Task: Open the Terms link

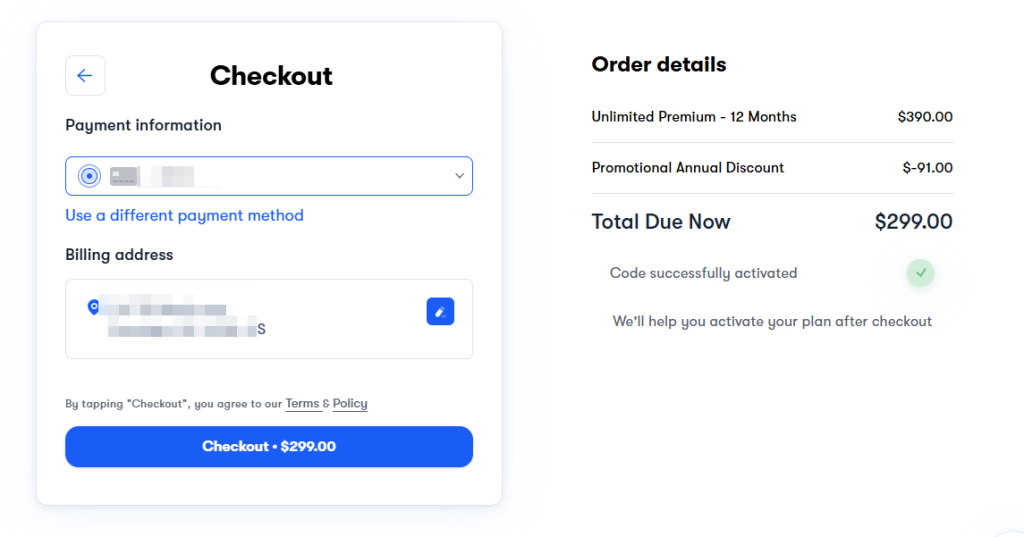Action: tap(302, 404)
